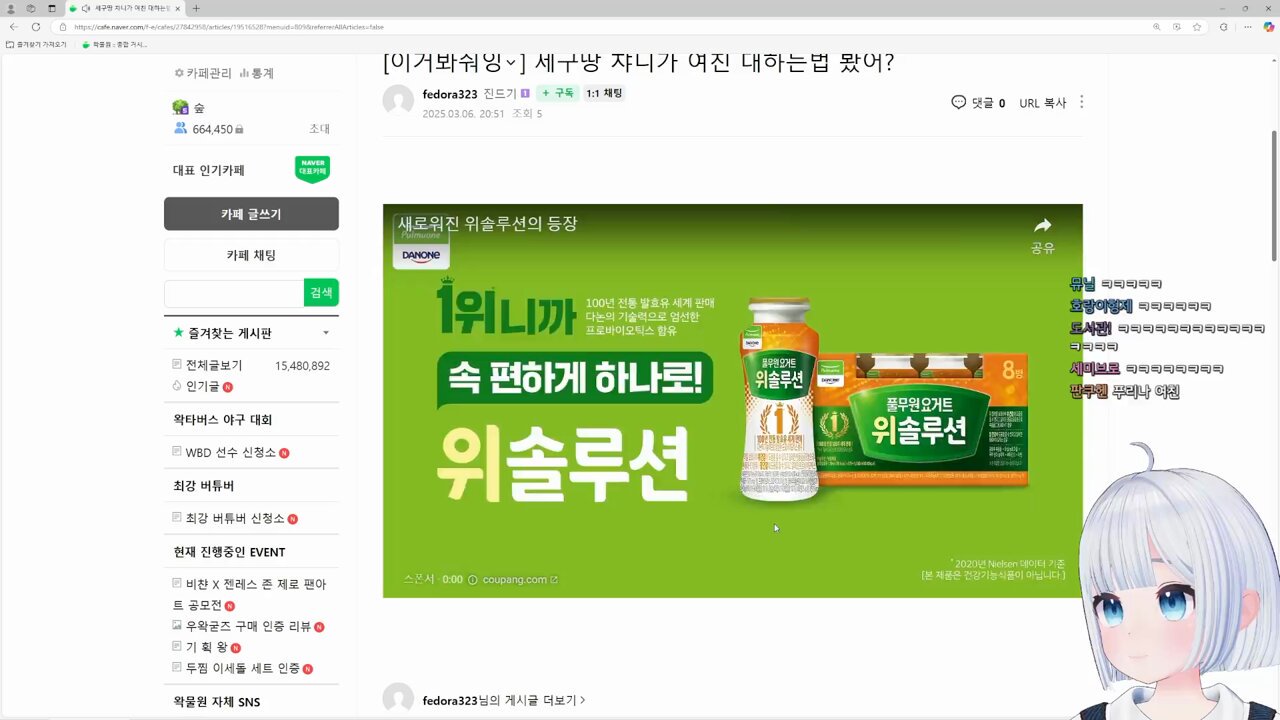Collapse 즐겨찾는 게시판 dropdown arrow
The width and height of the screenshot is (1280, 720).
tap(326, 333)
